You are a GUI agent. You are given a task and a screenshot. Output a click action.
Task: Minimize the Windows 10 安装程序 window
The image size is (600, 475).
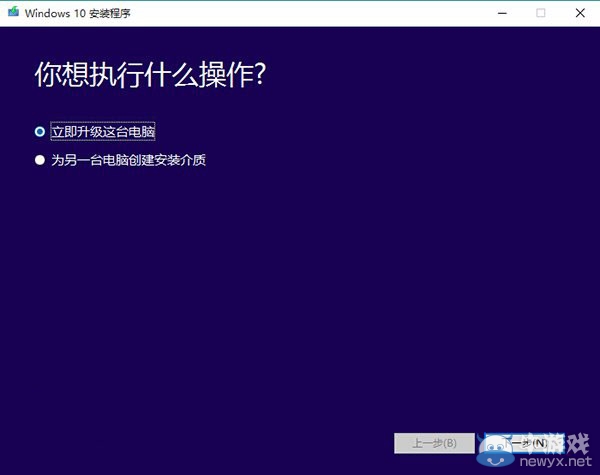tap(502, 13)
